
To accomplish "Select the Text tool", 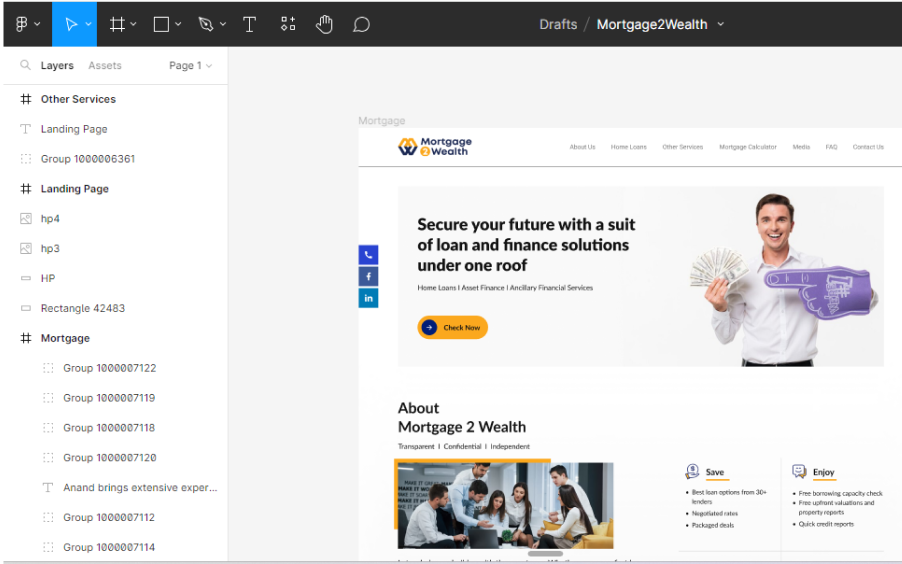I will click(250, 24).
